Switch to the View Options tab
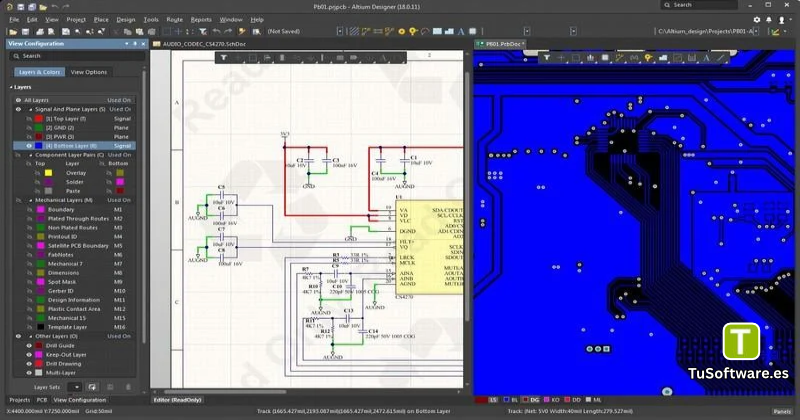Screen dimensions: 800x420 [x=89, y=72]
